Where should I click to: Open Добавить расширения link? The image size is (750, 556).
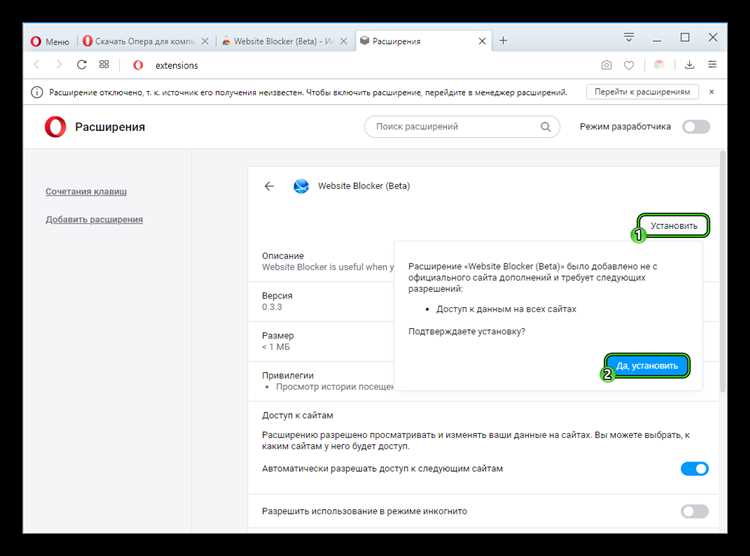pos(94,219)
